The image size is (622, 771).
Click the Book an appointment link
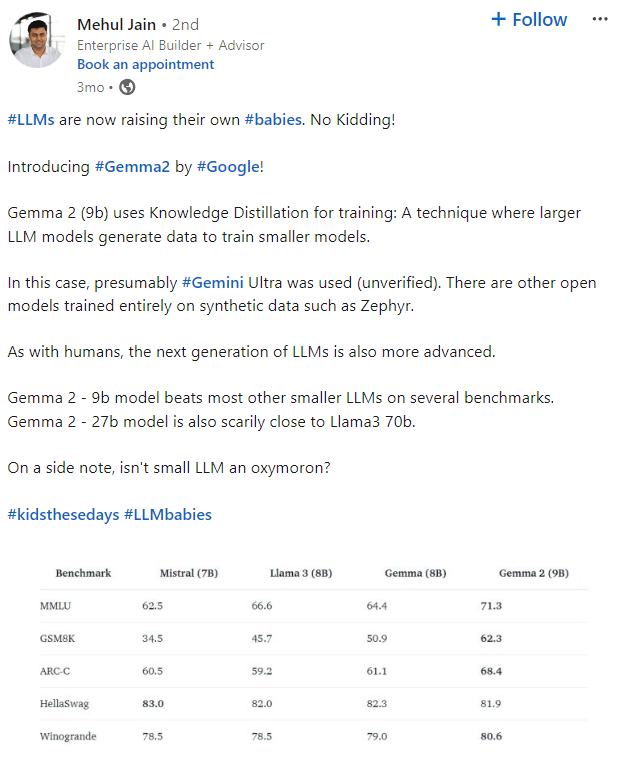point(145,64)
